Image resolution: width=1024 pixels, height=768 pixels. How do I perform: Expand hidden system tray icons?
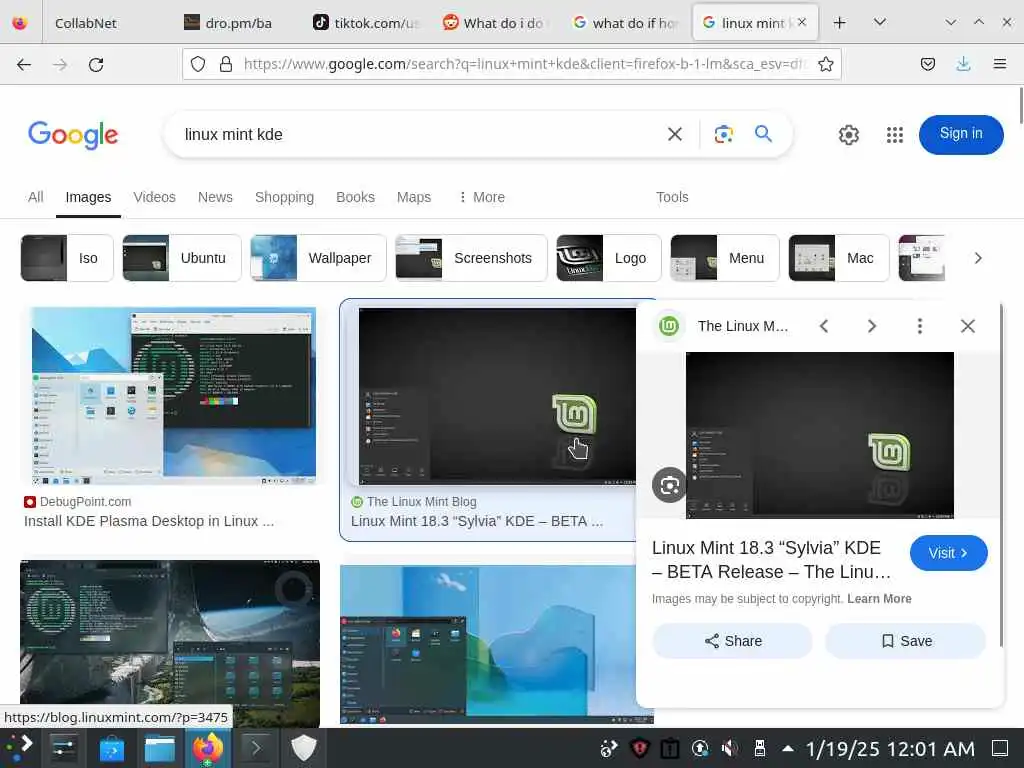[x=788, y=748]
